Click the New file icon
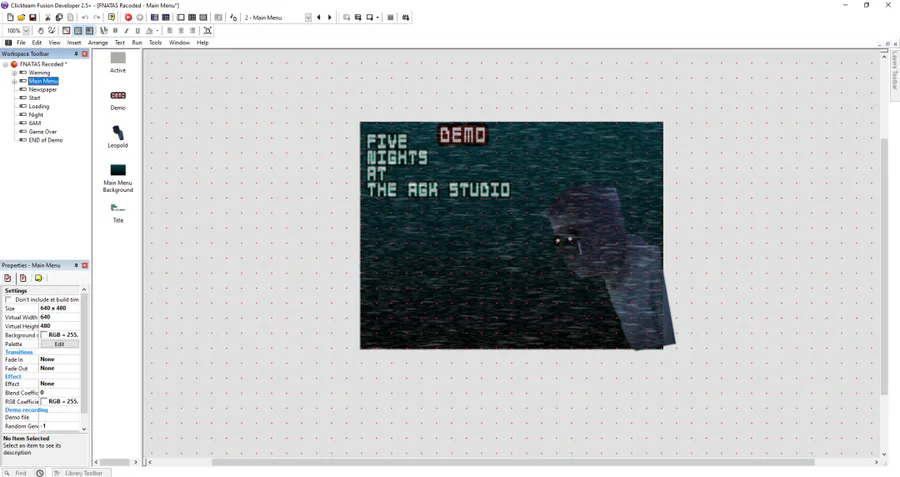This screenshot has height=477, width=900. coord(10,17)
